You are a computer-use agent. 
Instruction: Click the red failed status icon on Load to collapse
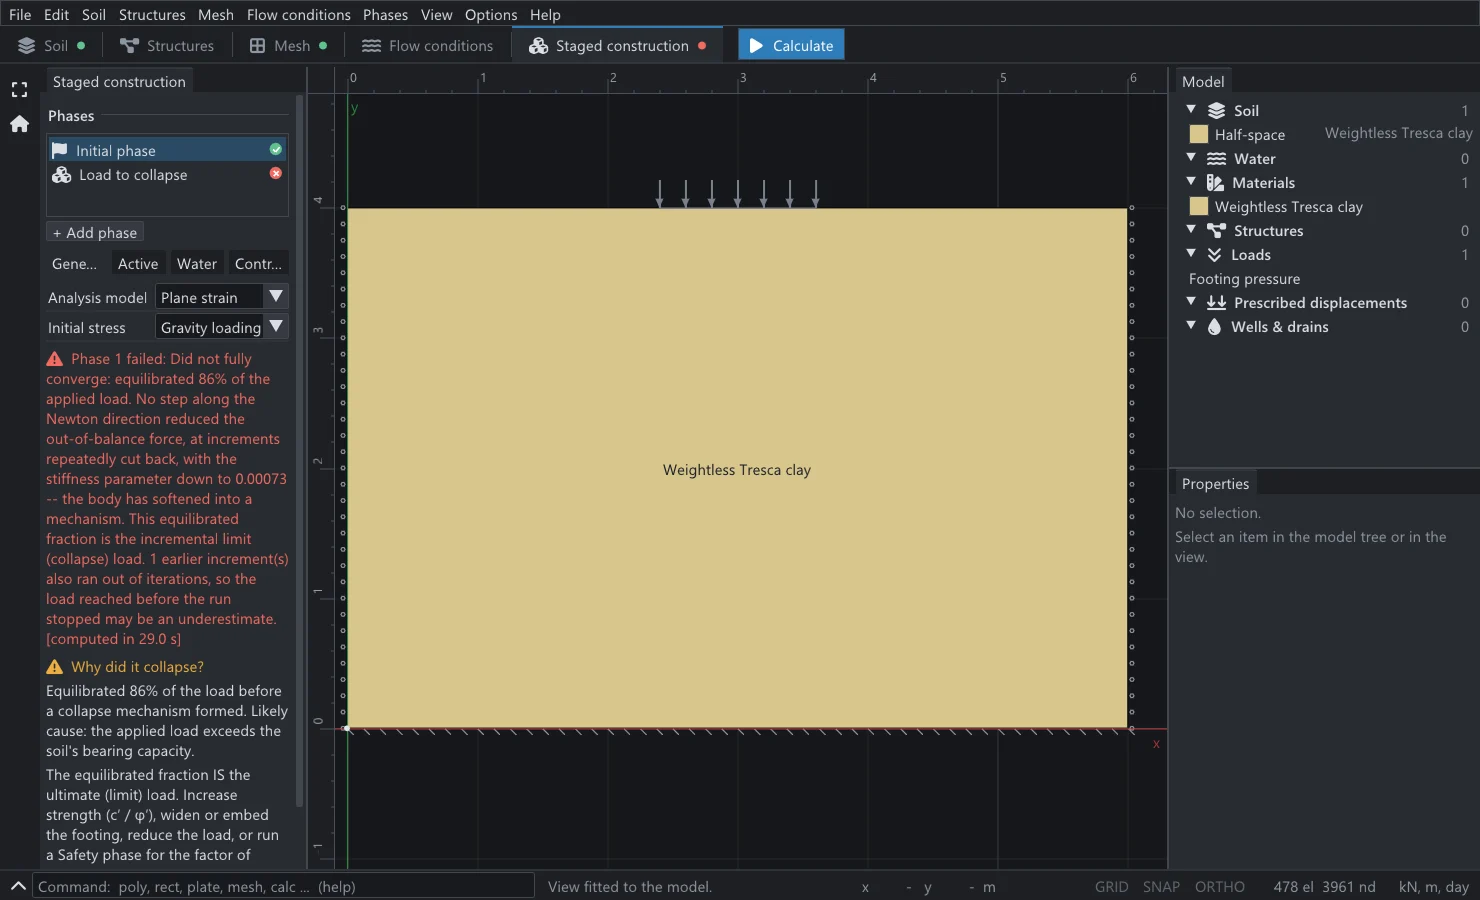276,173
